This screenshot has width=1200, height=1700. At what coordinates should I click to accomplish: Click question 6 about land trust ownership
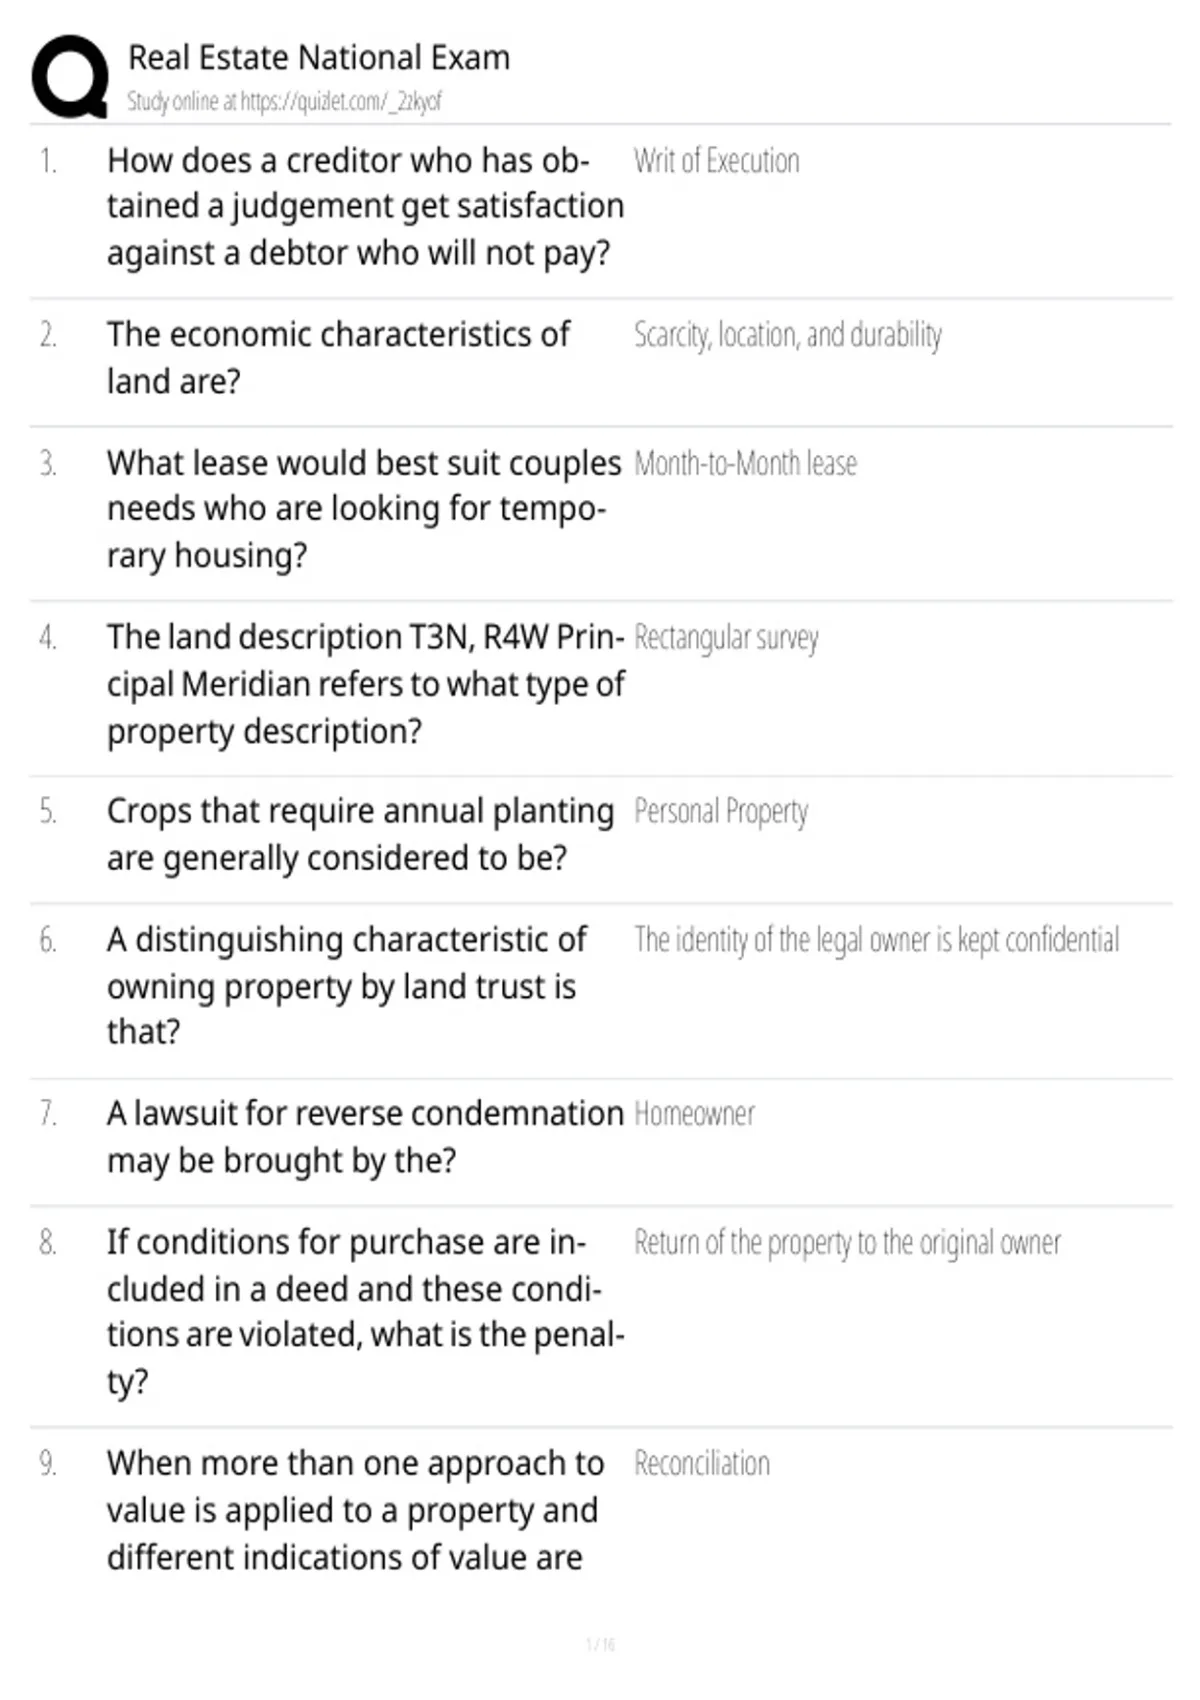point(347,985)
